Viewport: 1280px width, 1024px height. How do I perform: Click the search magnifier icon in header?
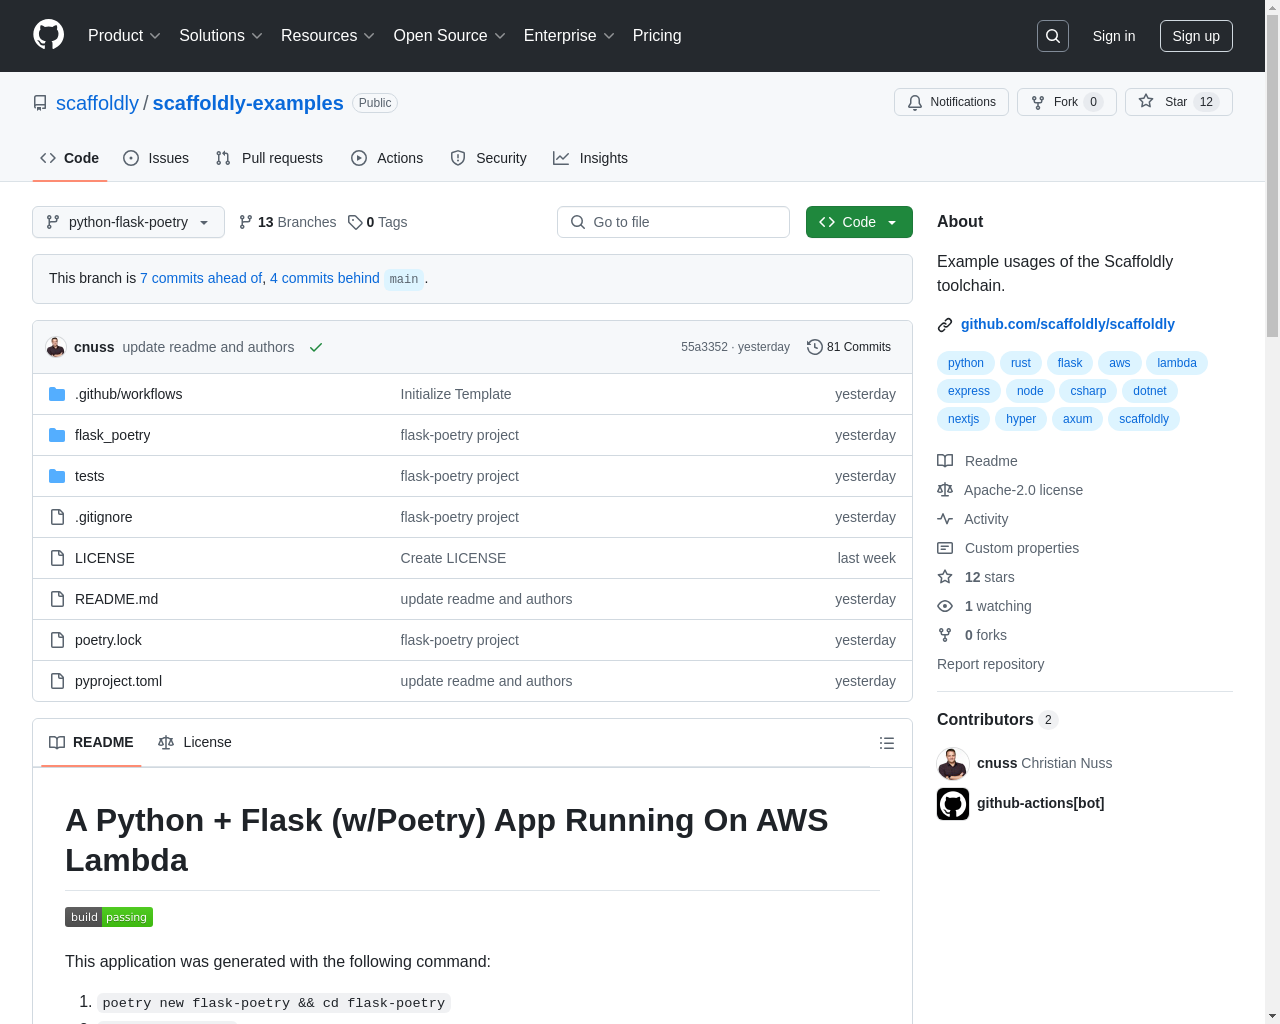1053,36
